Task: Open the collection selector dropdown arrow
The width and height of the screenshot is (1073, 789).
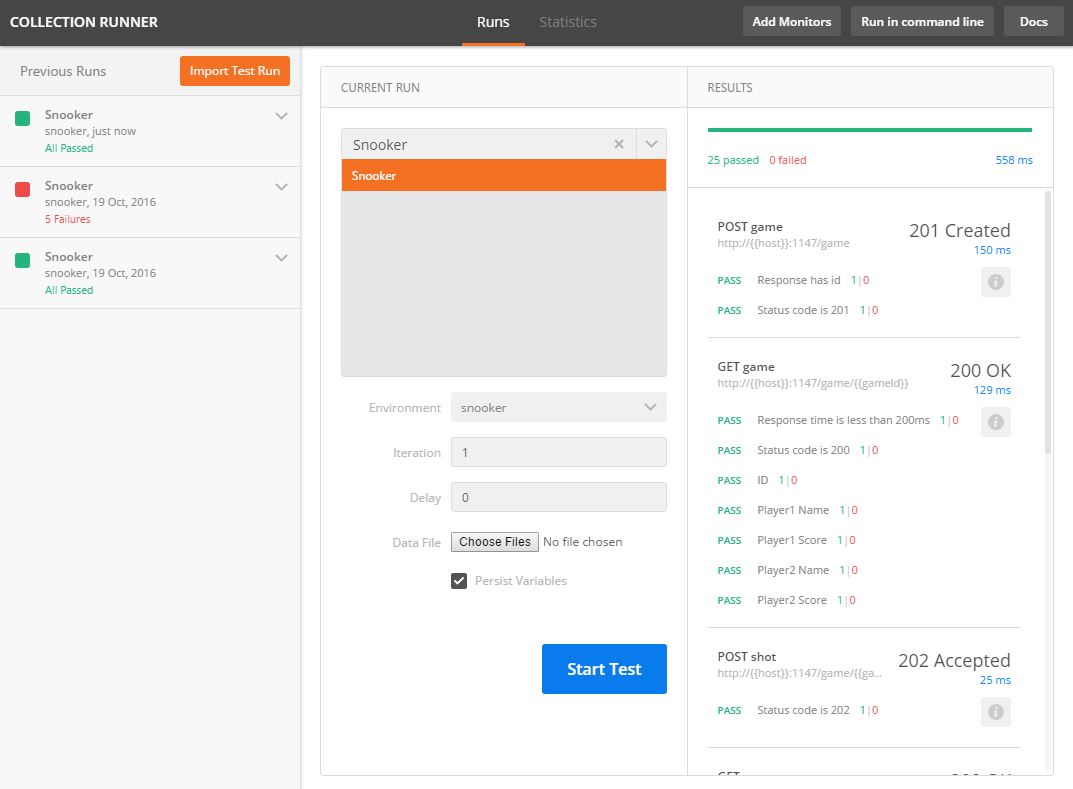Action: [x=651, y=144]
